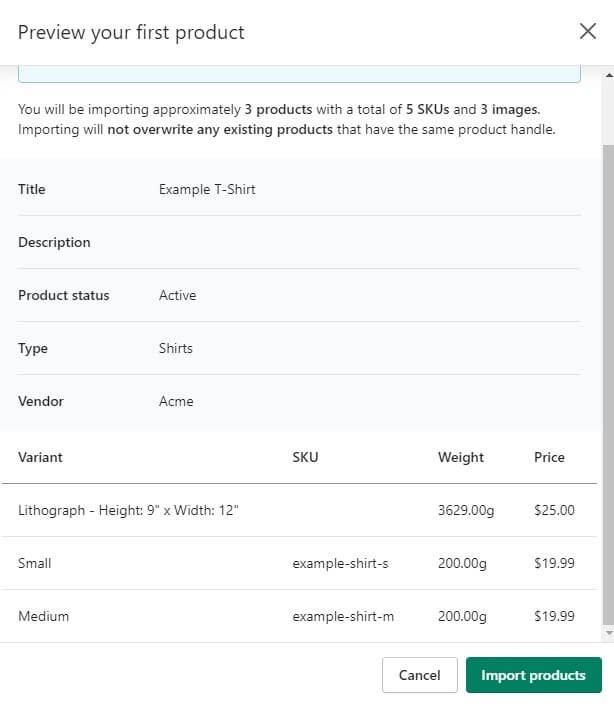
Task: Select the Lithograph variant row
Action: [128, 510]
